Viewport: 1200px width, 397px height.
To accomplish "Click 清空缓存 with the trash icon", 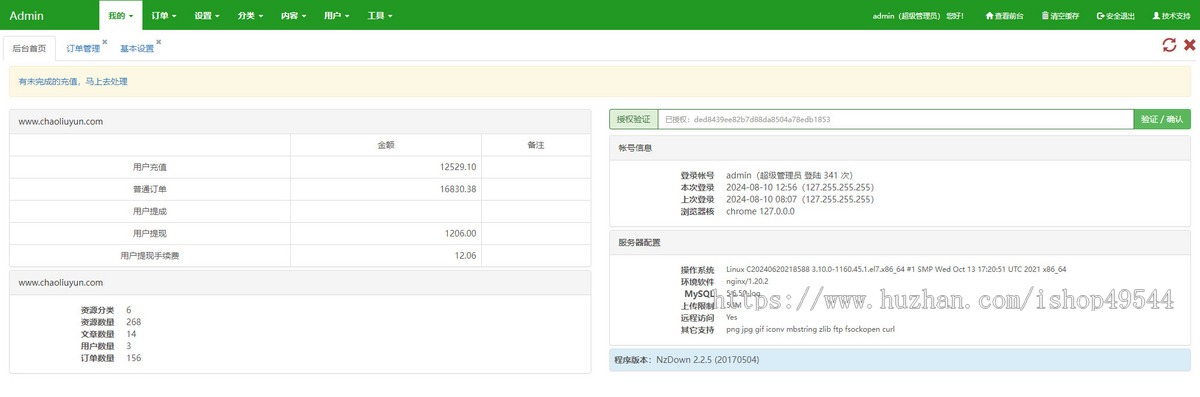I will pyautogui.click(x=1061, y=16).
